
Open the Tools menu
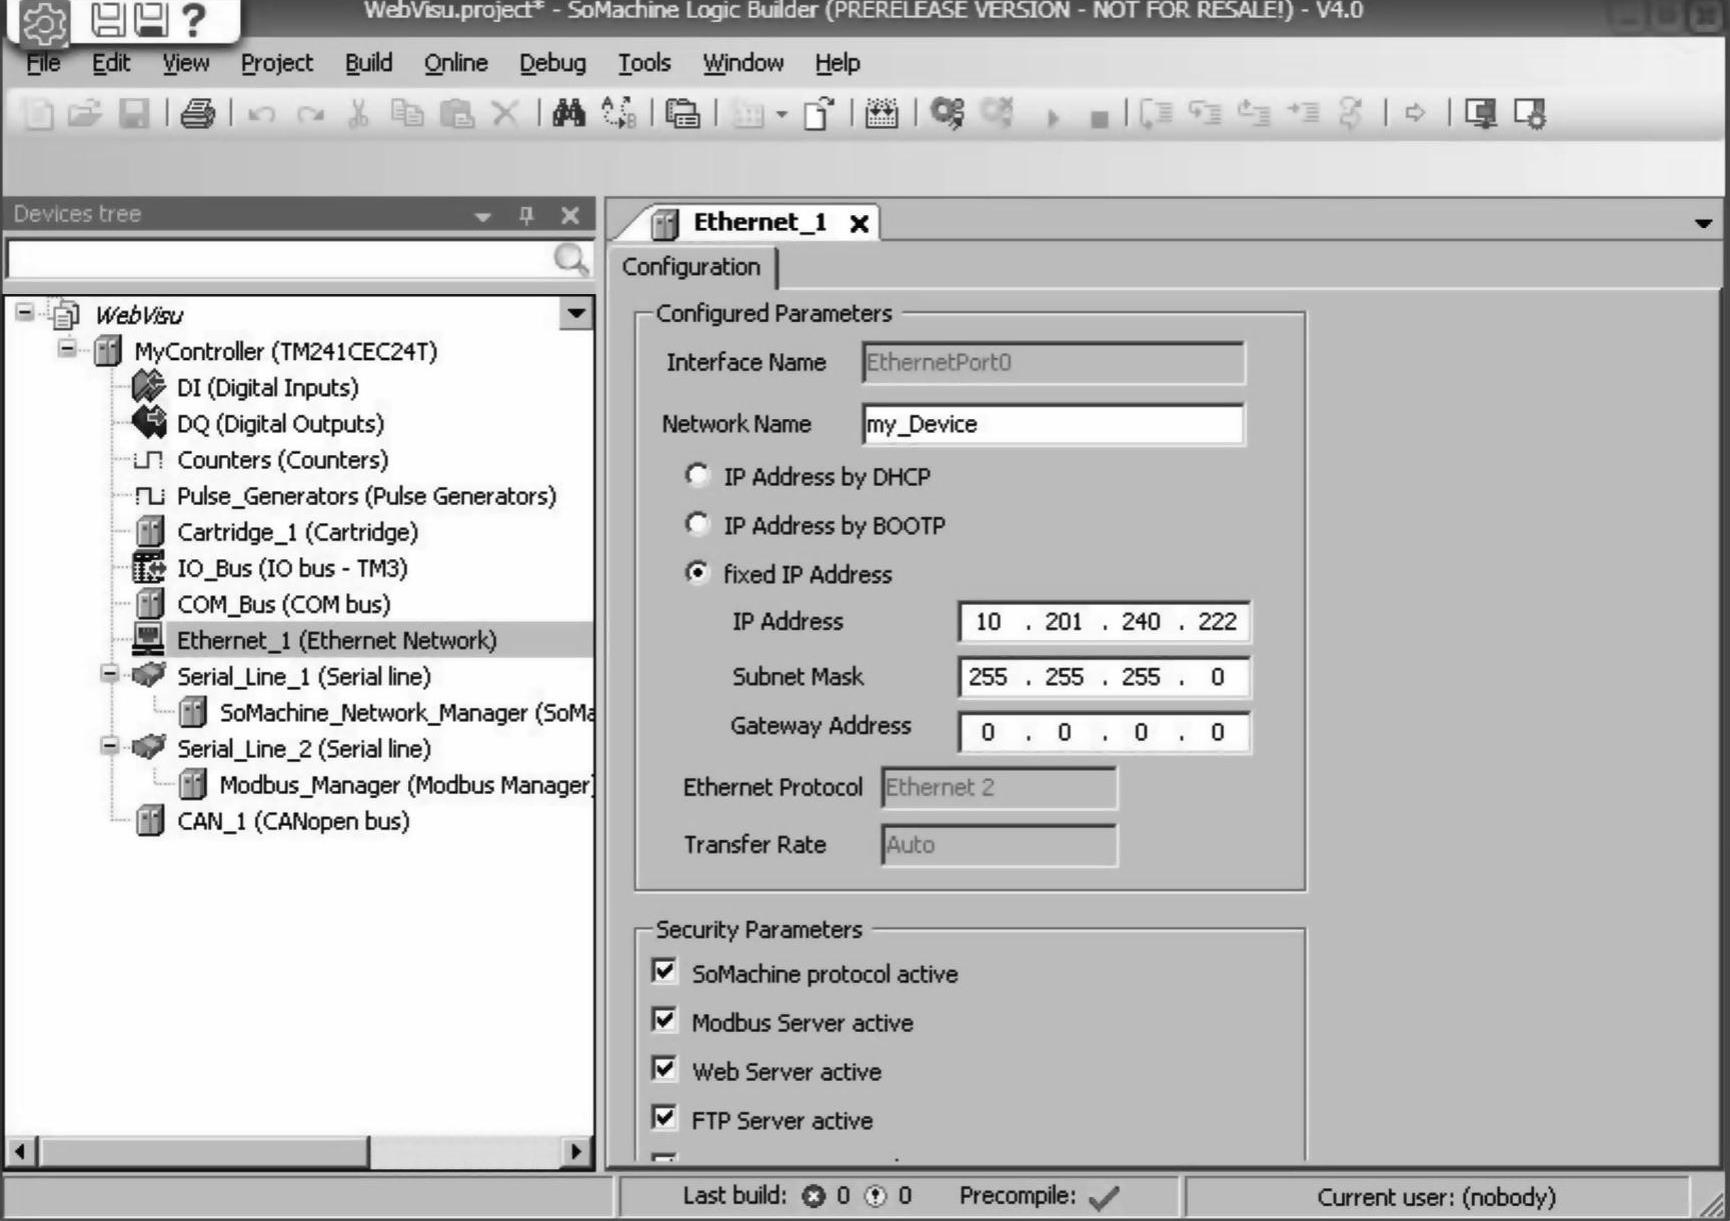click(644, 63)
